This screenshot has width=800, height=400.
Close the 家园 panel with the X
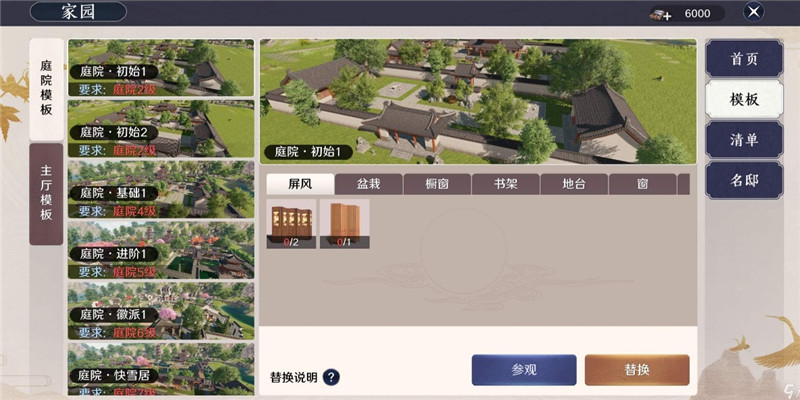coord(754,11)
